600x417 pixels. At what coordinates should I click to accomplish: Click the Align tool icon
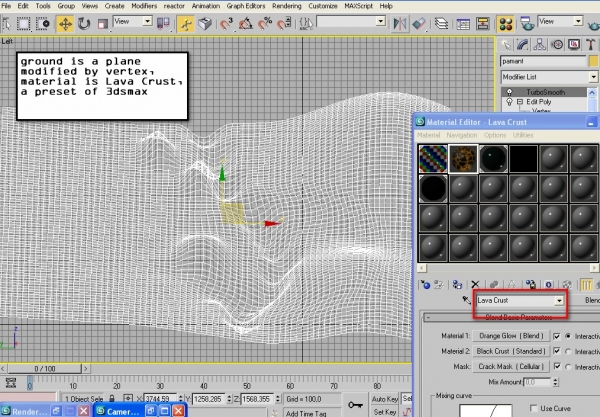[419, 24]
